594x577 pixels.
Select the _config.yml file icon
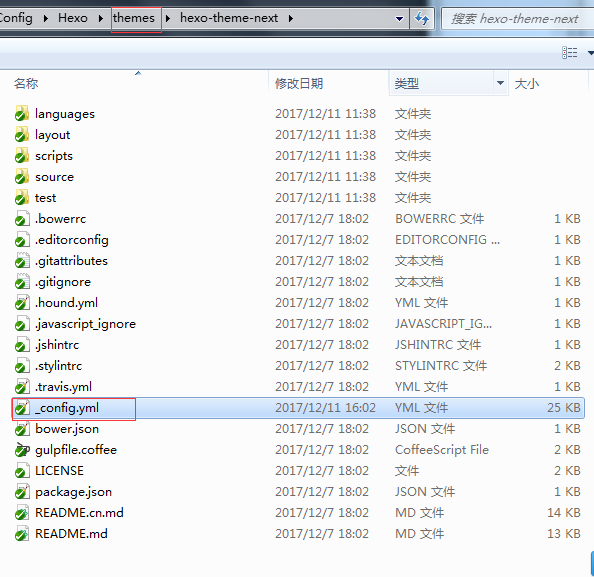coord(22,408)
